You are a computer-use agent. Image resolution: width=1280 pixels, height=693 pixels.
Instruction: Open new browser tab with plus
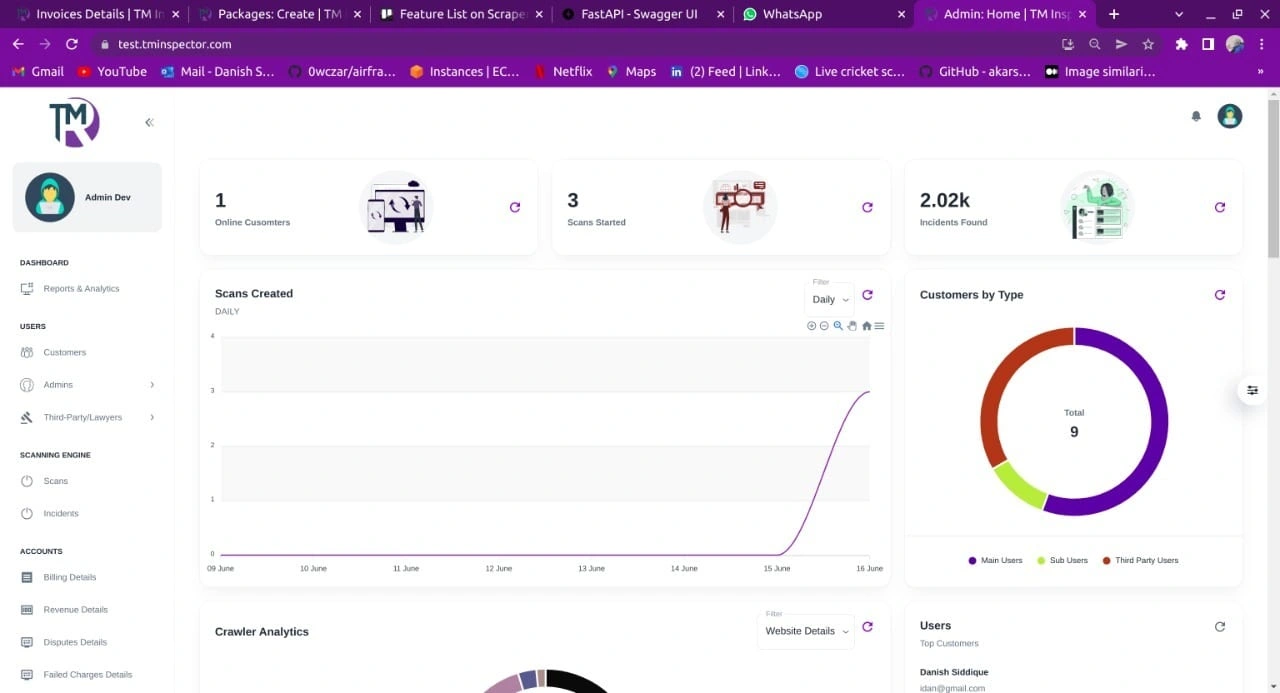(x=1114, y=14)
